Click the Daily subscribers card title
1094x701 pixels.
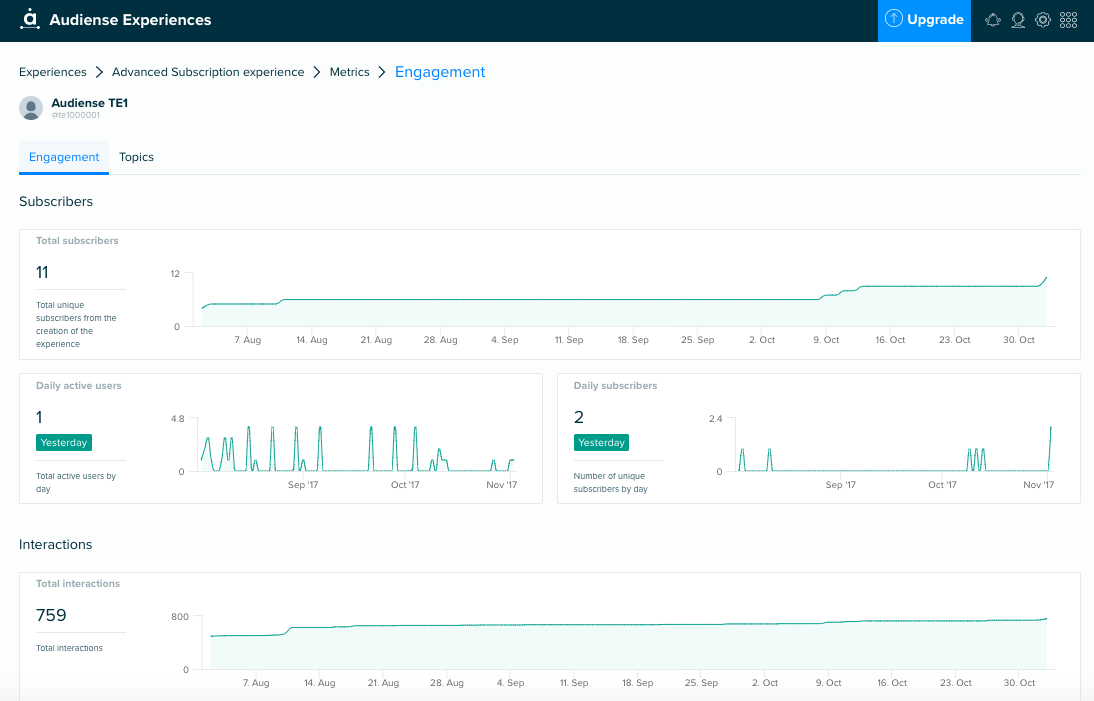point(615,386)
